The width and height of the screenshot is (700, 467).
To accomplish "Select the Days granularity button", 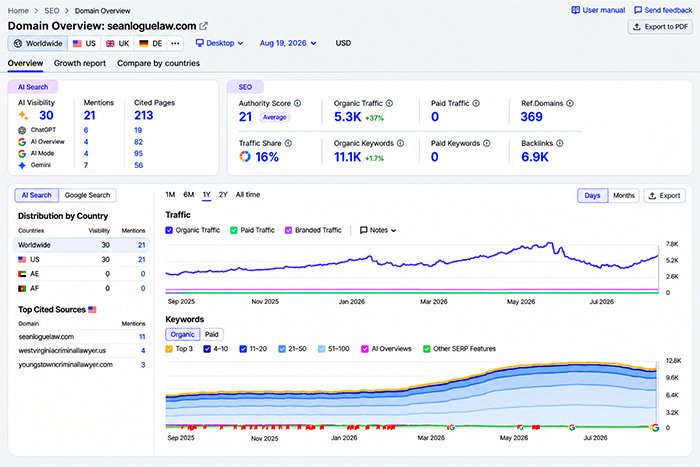I will tap(592, 196).
